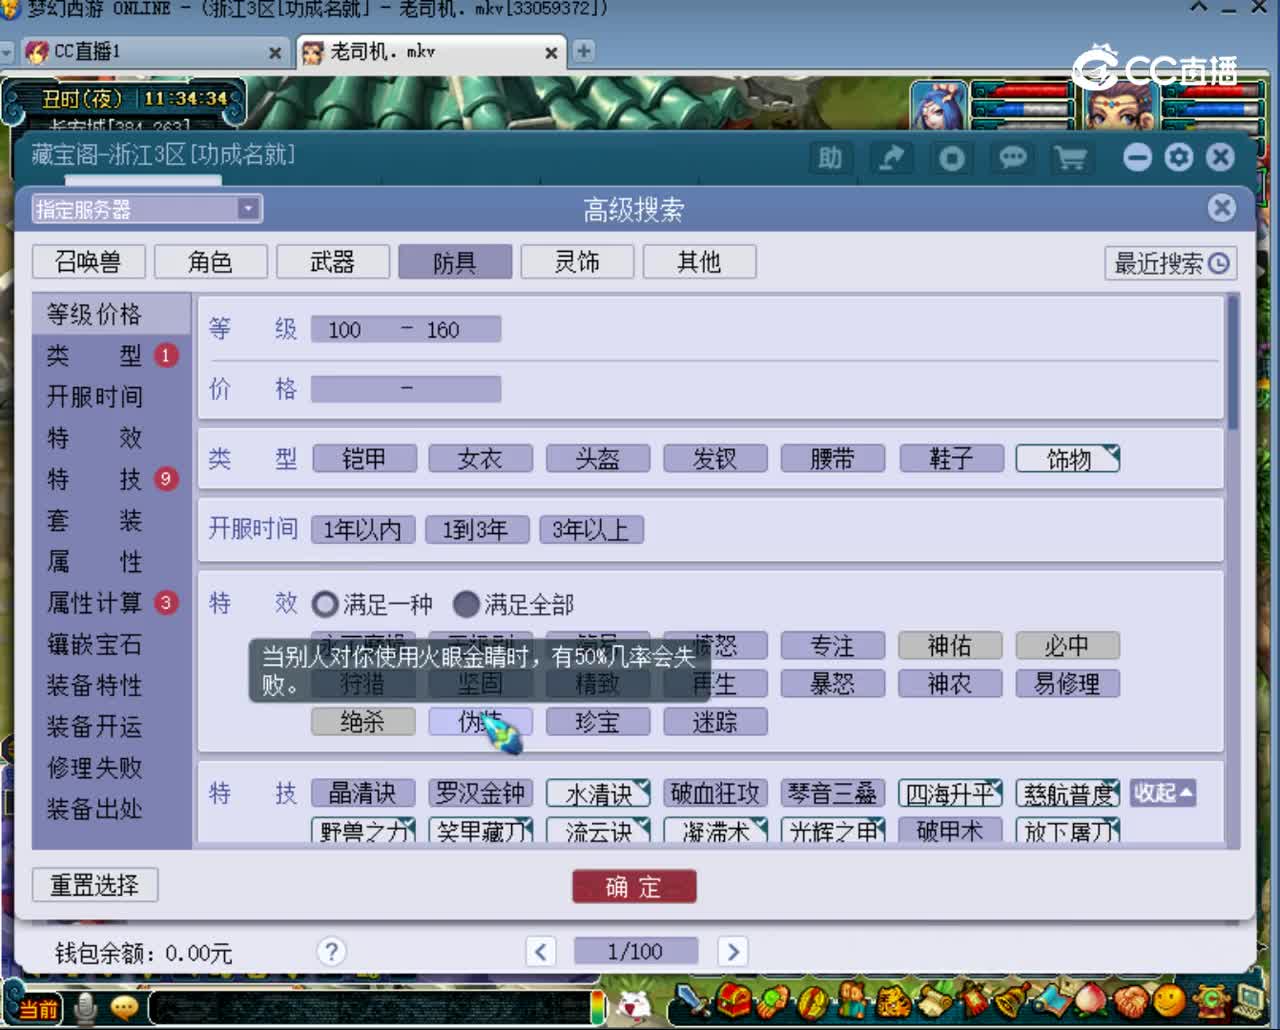Click the round stop-square icon in header
The width and height of the screenshot is (1280, 1030).
[x=951, y=158]
